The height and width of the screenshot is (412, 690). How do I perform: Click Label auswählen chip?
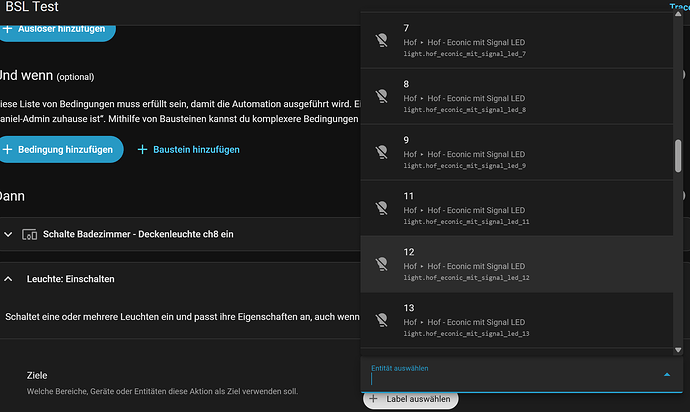(411, 399)
